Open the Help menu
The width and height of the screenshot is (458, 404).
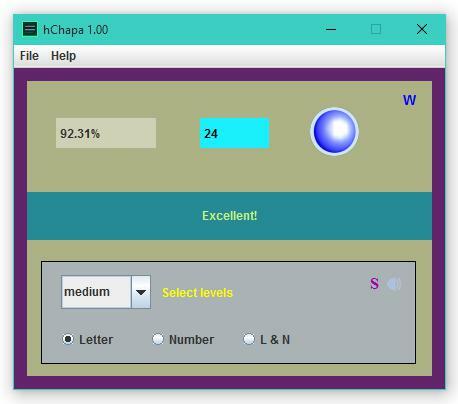point(63,56)
